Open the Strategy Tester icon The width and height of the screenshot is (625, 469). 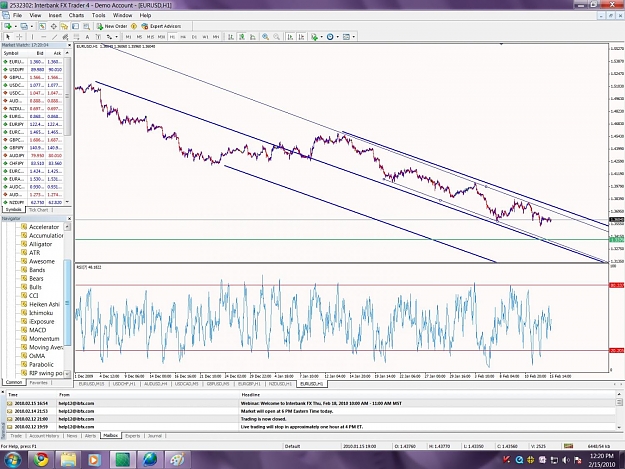[x=86, y=26]
